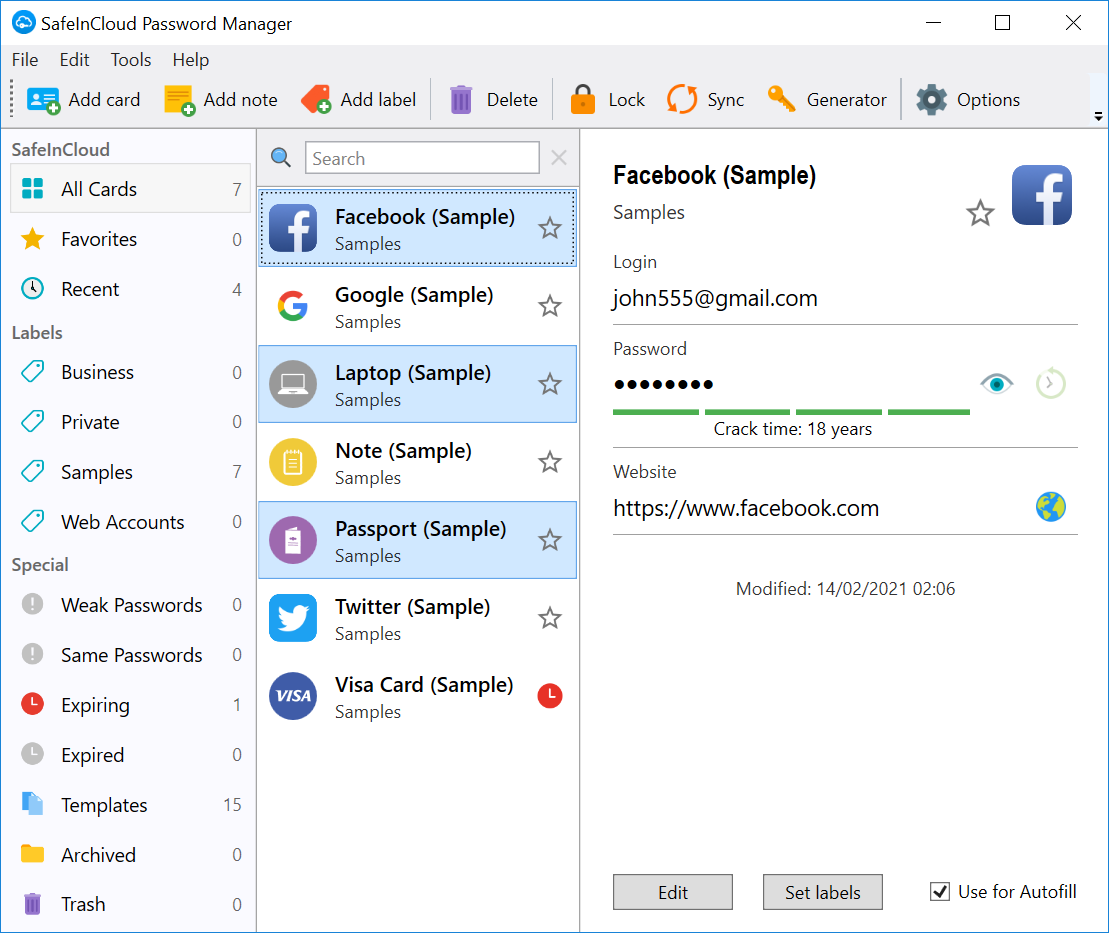Click the Lock padlock icon
Screen dimensions: 1109x933
(x=583, y=100)
